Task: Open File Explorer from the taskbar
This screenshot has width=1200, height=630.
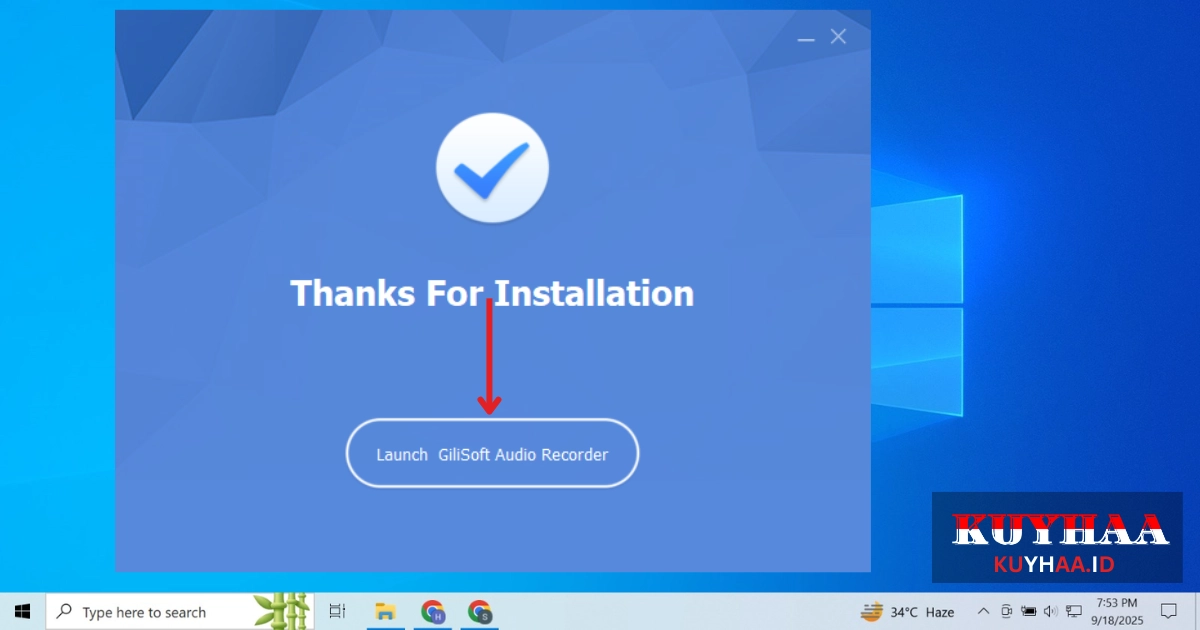Action: pyautogui.click(x=383, y=611)
